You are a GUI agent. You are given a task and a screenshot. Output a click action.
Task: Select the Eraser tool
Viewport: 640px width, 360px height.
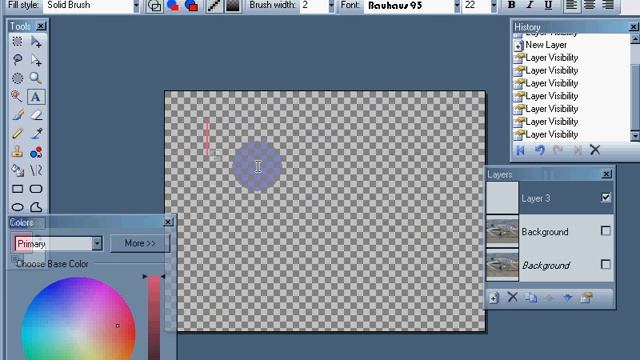click(36, 115)
